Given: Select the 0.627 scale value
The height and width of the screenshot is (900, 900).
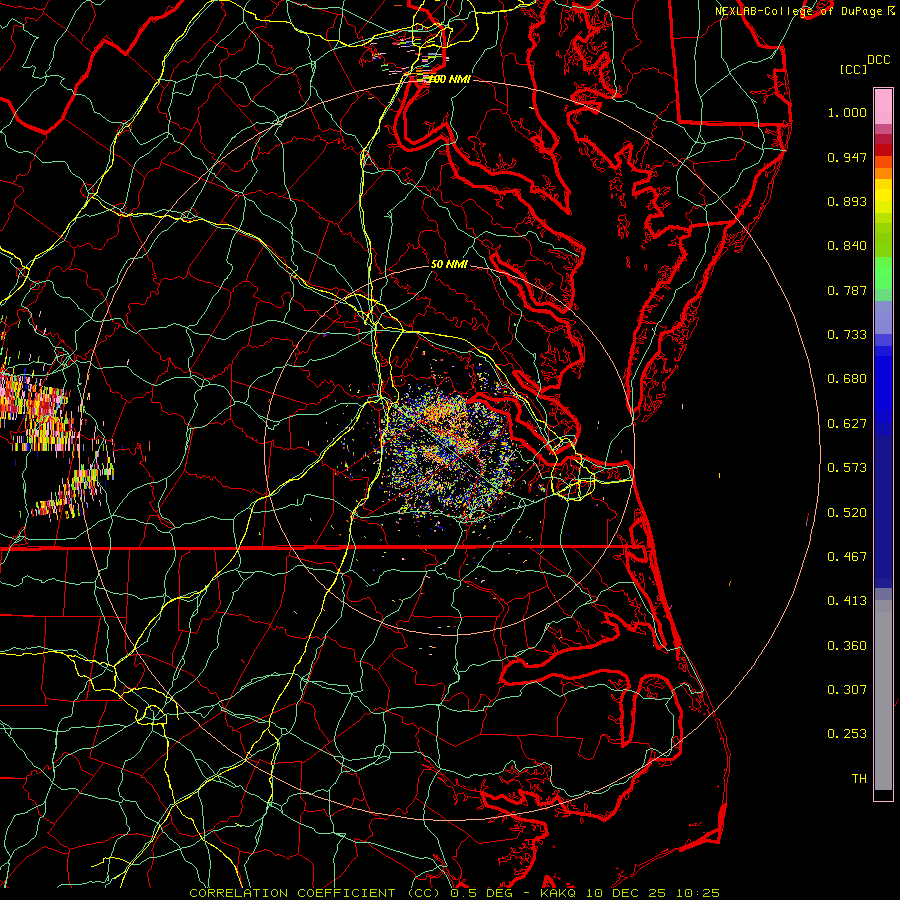Looking at the screenshot, I should coord(847,424).
